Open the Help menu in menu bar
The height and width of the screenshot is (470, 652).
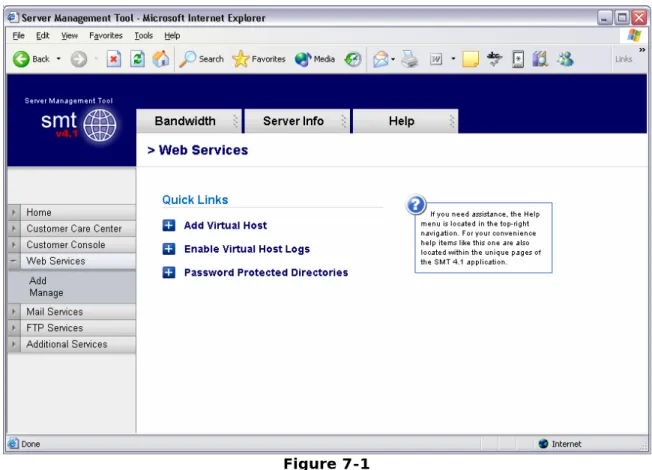click(172, 36)
